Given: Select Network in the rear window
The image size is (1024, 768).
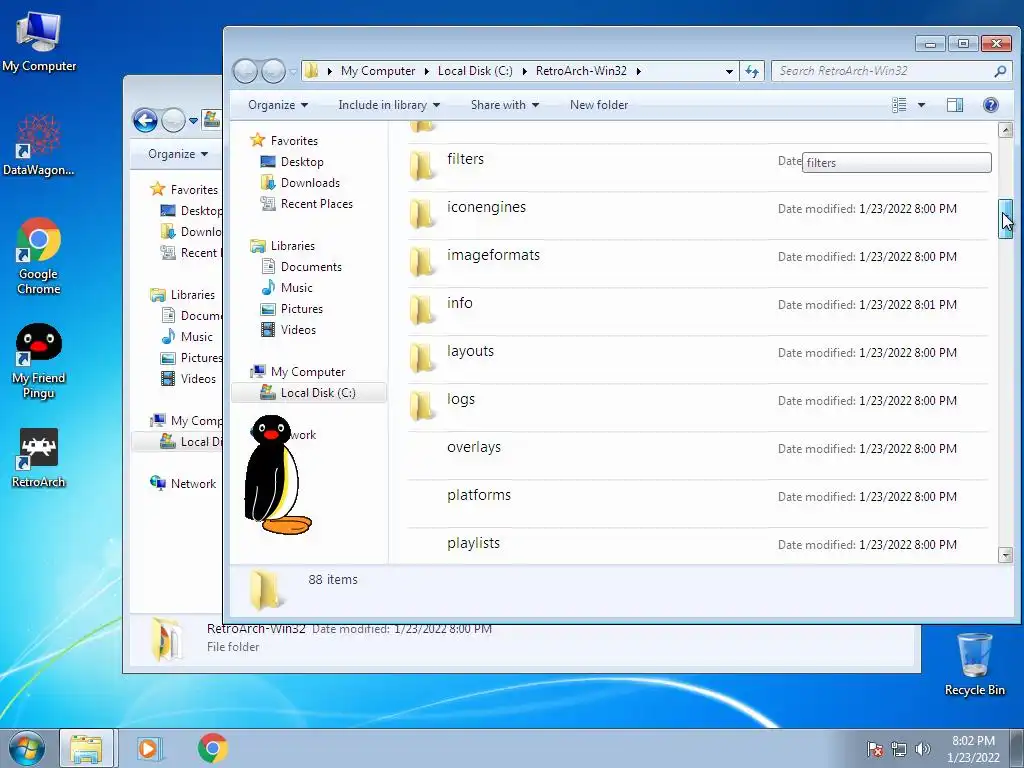Looking at the screenshot, I should tap(193, 484).
